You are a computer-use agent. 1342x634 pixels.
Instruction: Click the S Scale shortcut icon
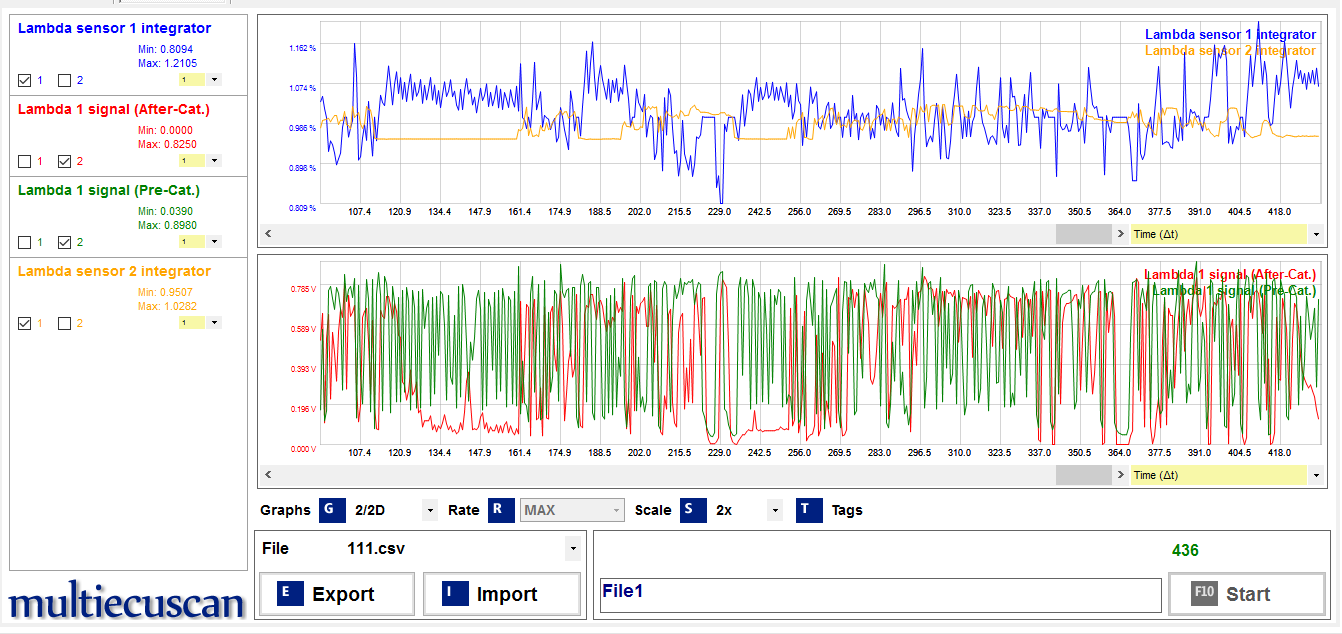(692, 510)
